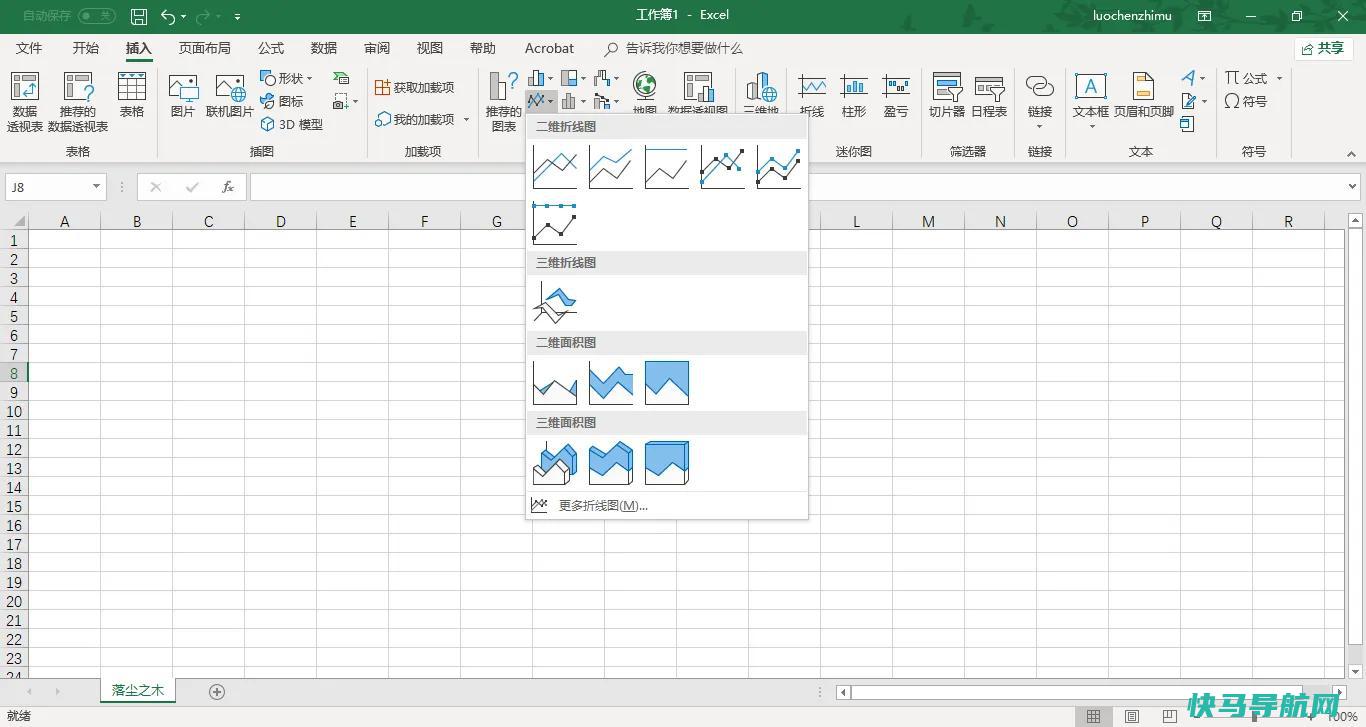
Task: Insert a Column sparkline (柱形)
Action: tap(854, 96)
